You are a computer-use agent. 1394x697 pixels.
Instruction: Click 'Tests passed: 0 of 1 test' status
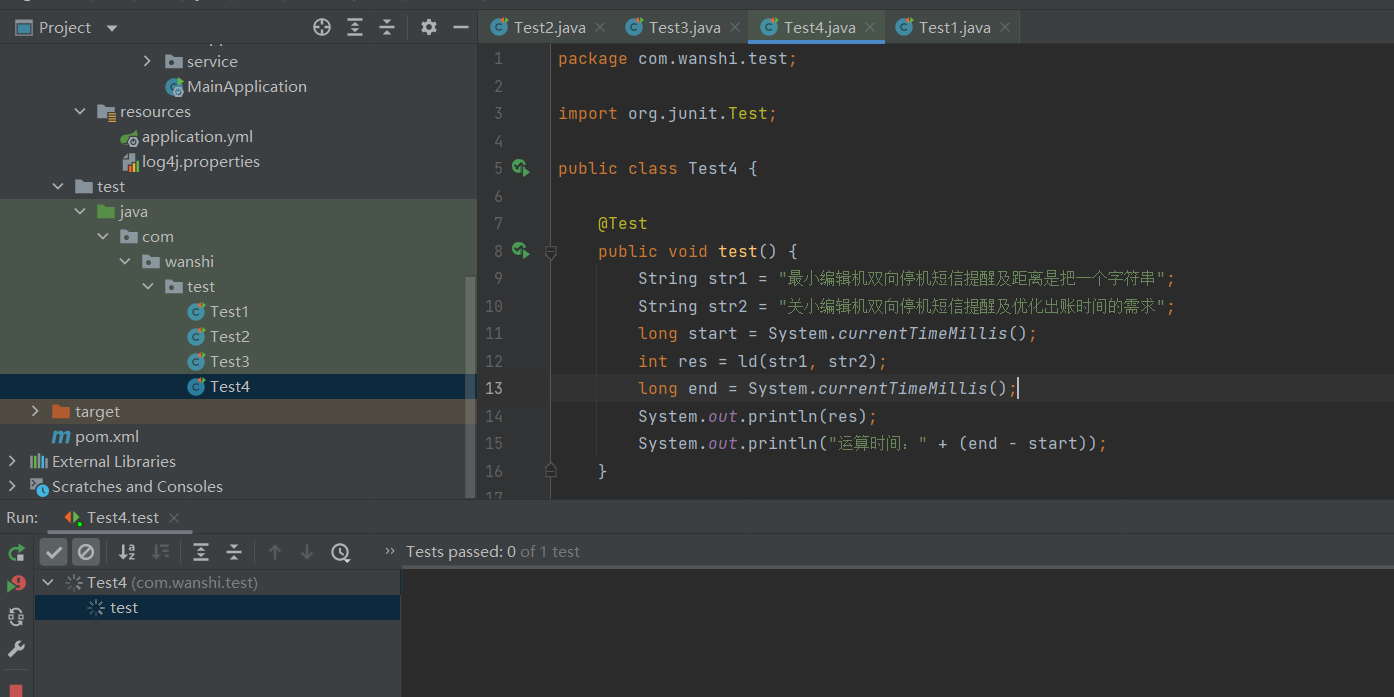coord(493,552)
